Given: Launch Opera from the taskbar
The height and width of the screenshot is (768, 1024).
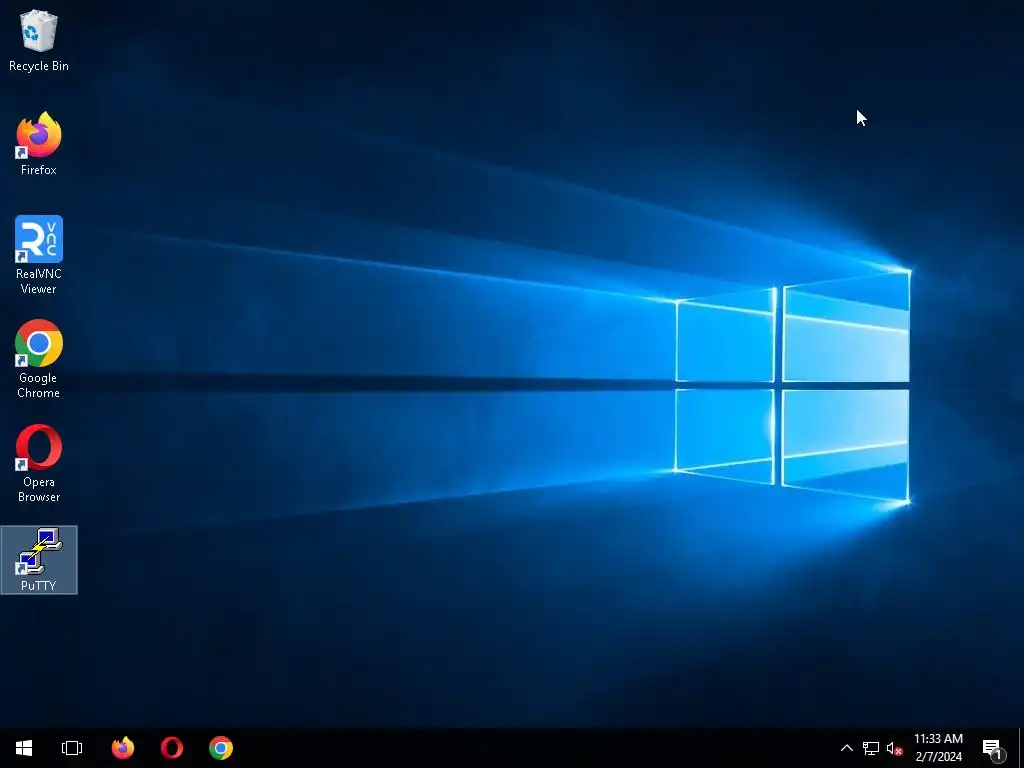Looking at the screenshot, I should tap(172, 748).
